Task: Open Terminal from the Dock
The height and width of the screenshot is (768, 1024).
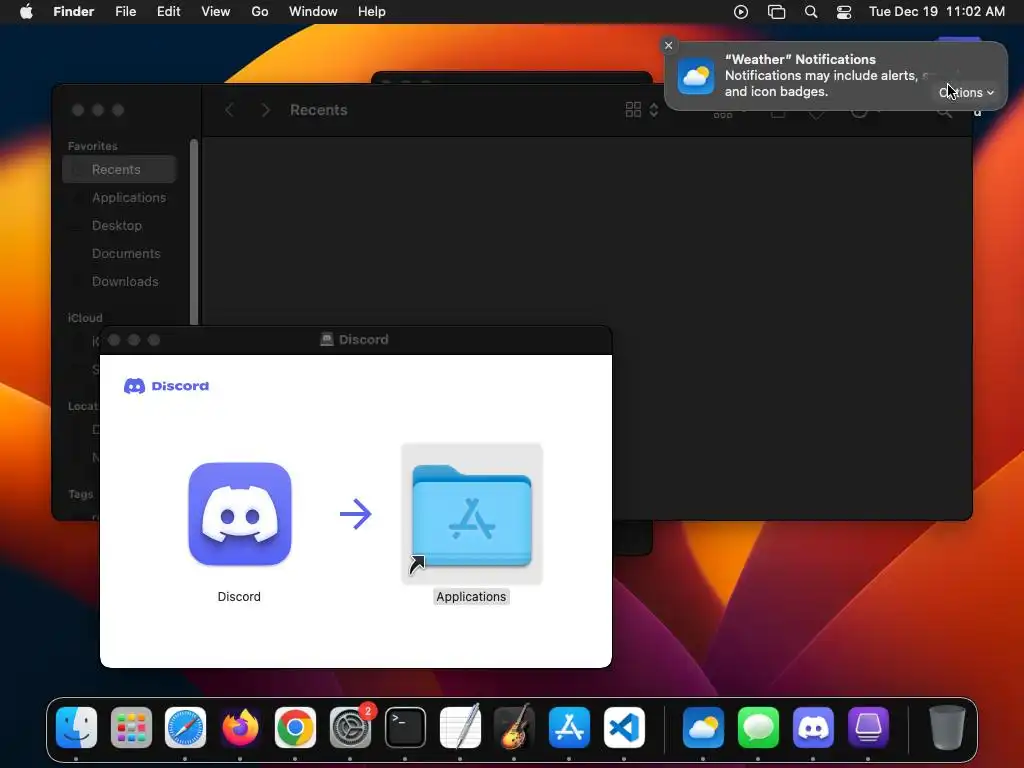Action: (x=405, y=727)
